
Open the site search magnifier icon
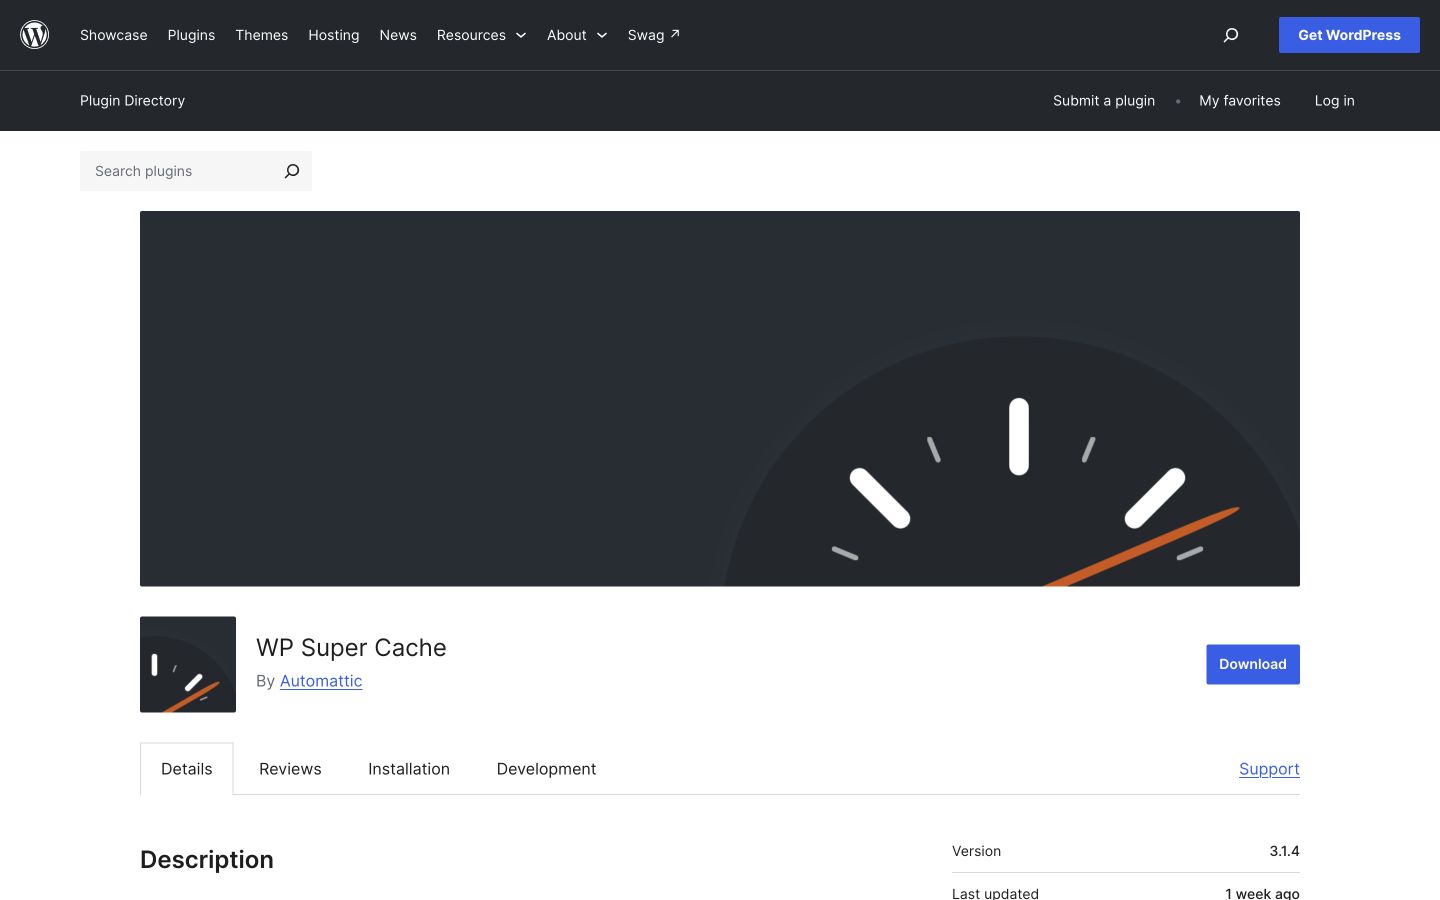coord(1231,35)
